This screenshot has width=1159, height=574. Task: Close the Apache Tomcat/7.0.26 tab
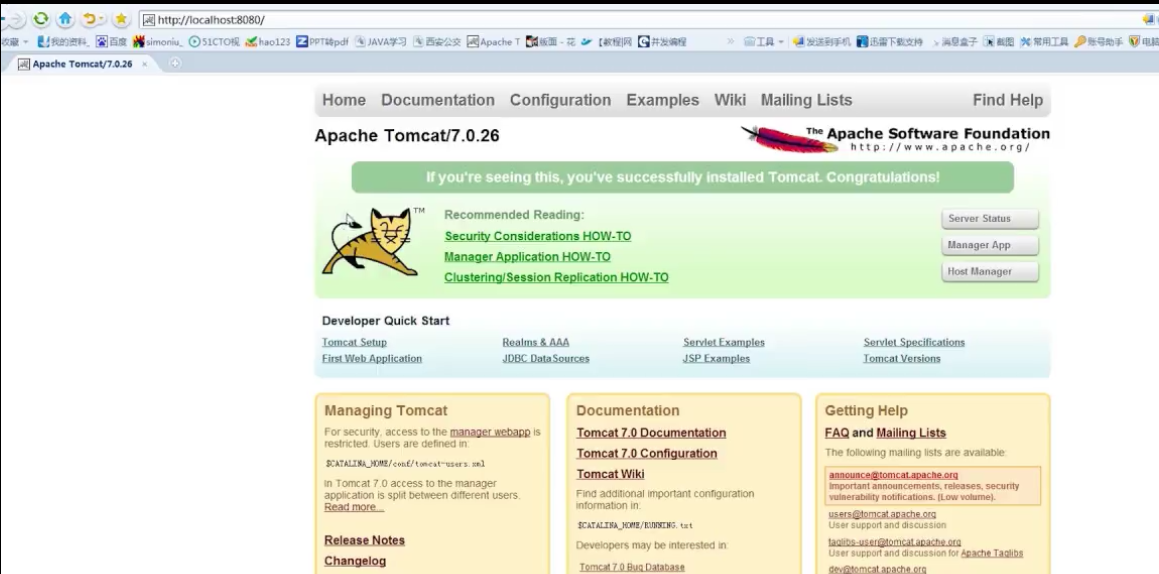pos(145,64)
